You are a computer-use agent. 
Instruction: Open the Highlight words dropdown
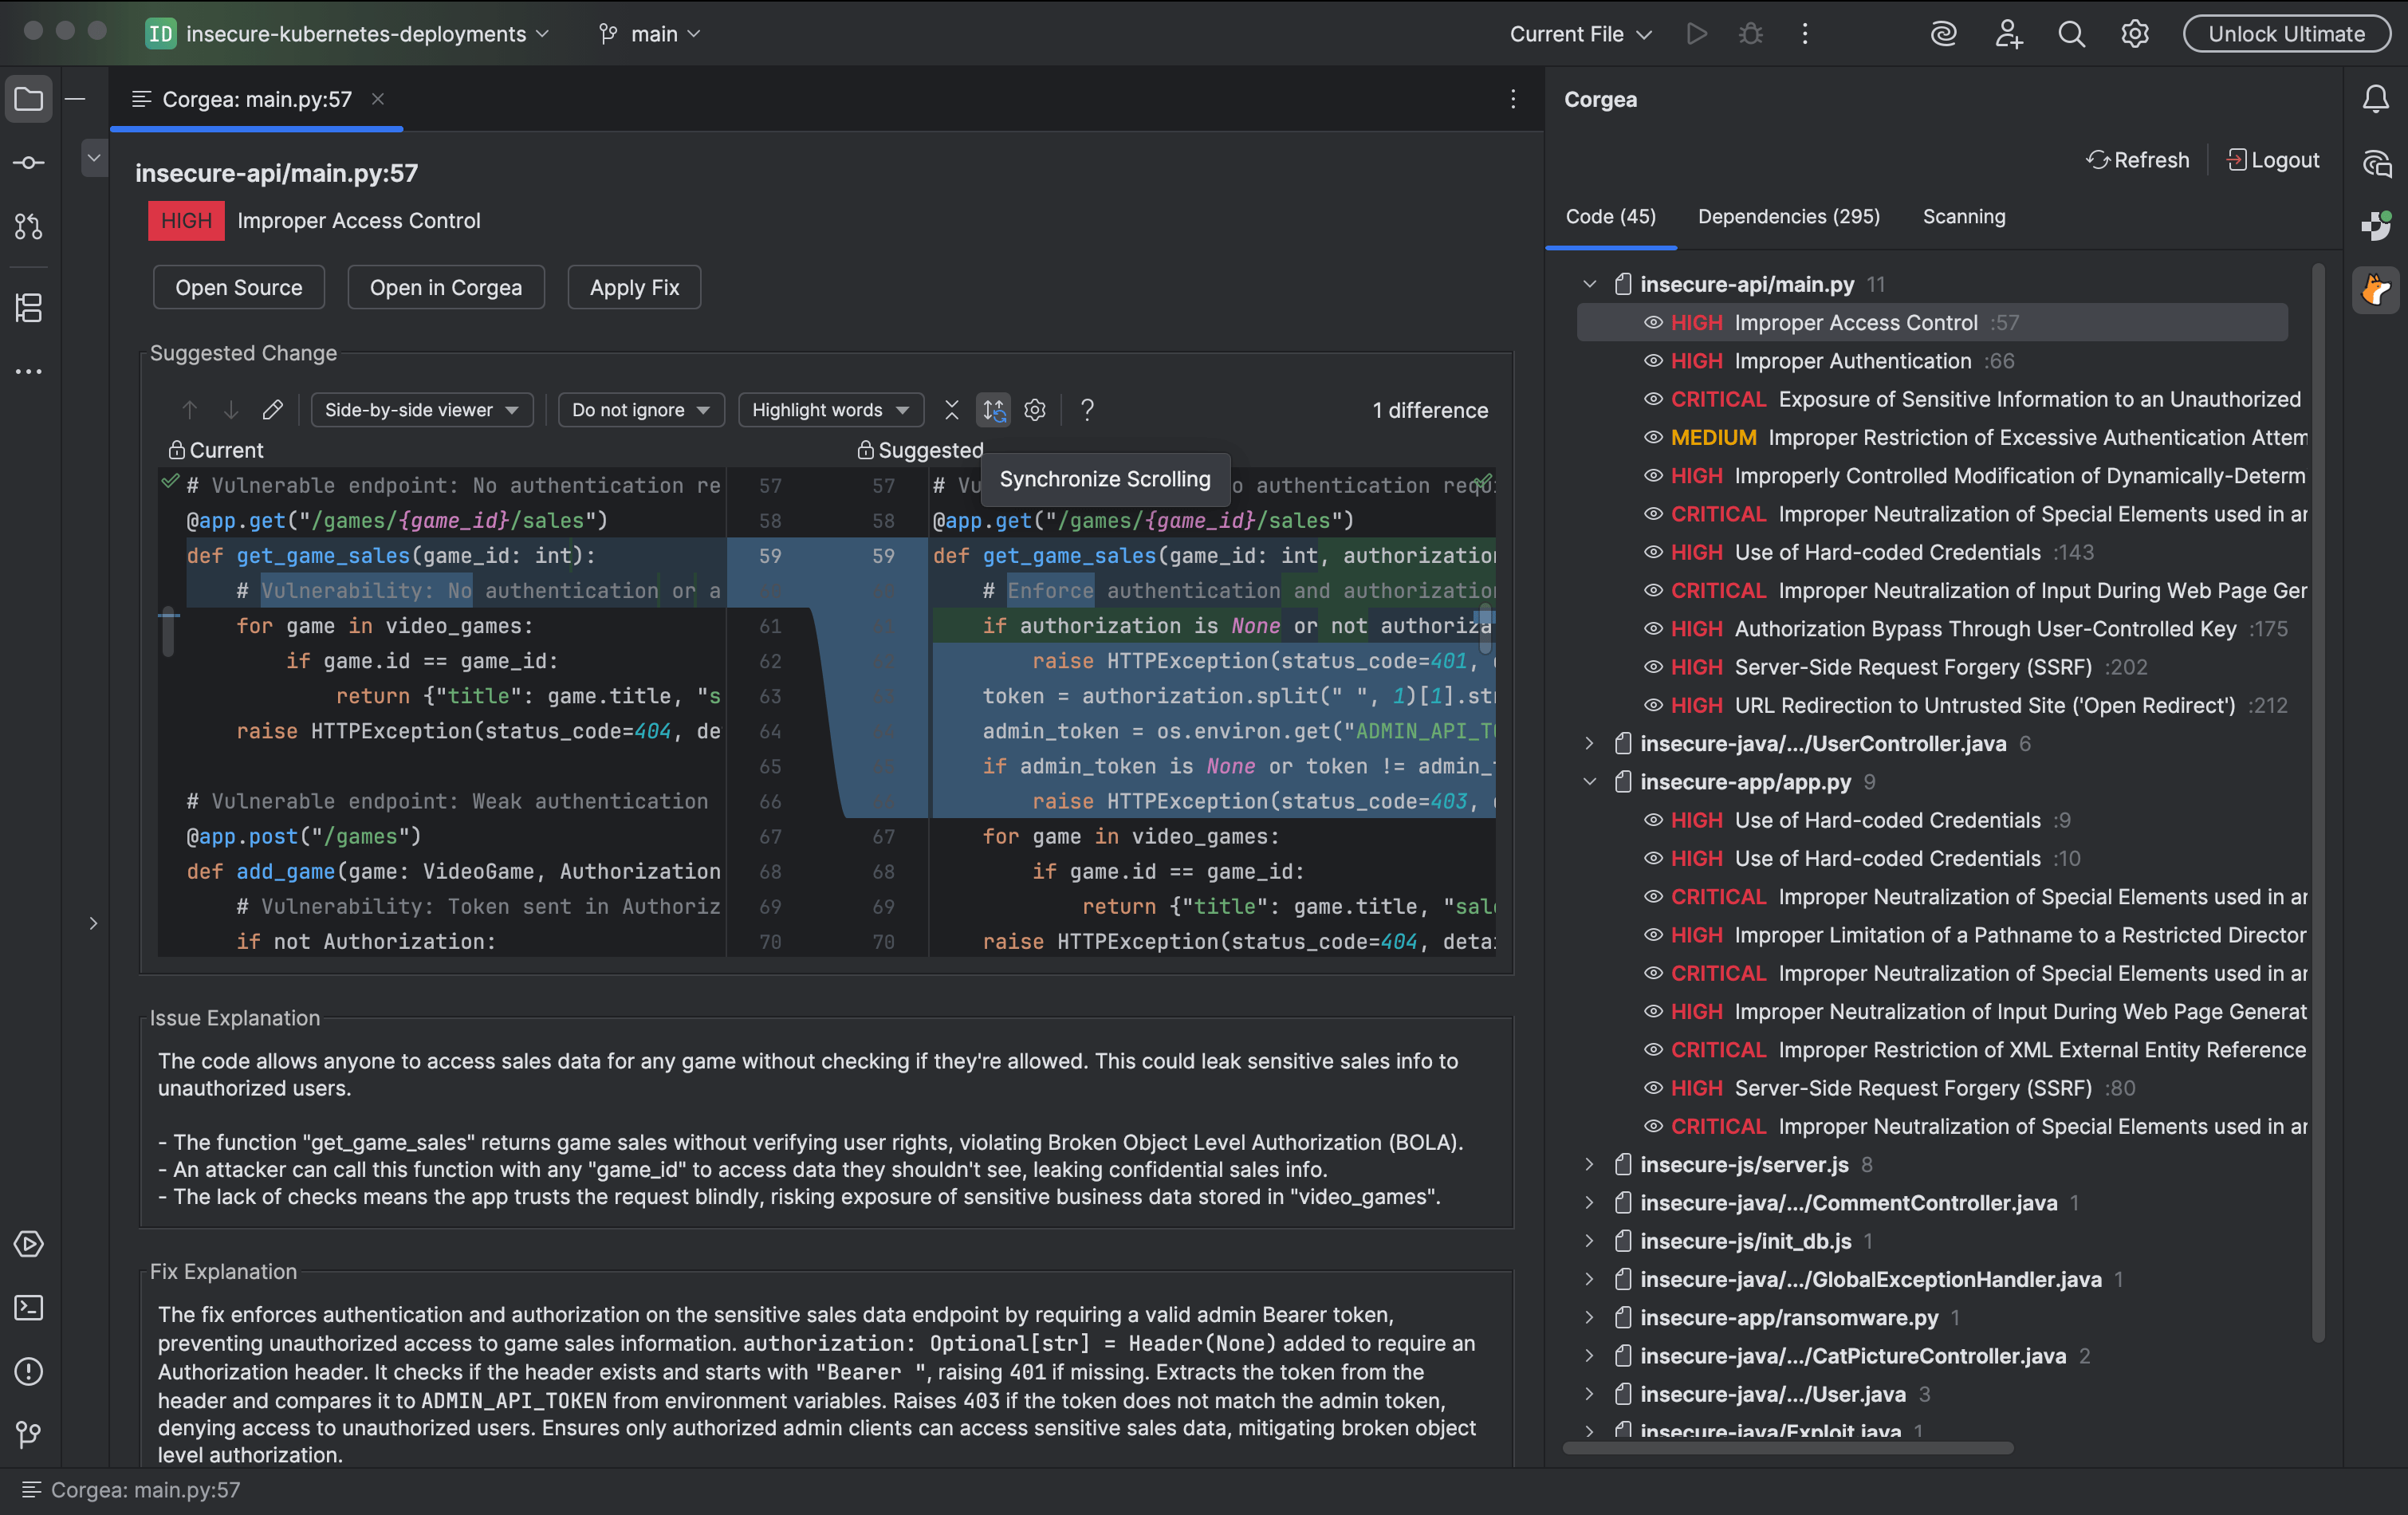830,410
